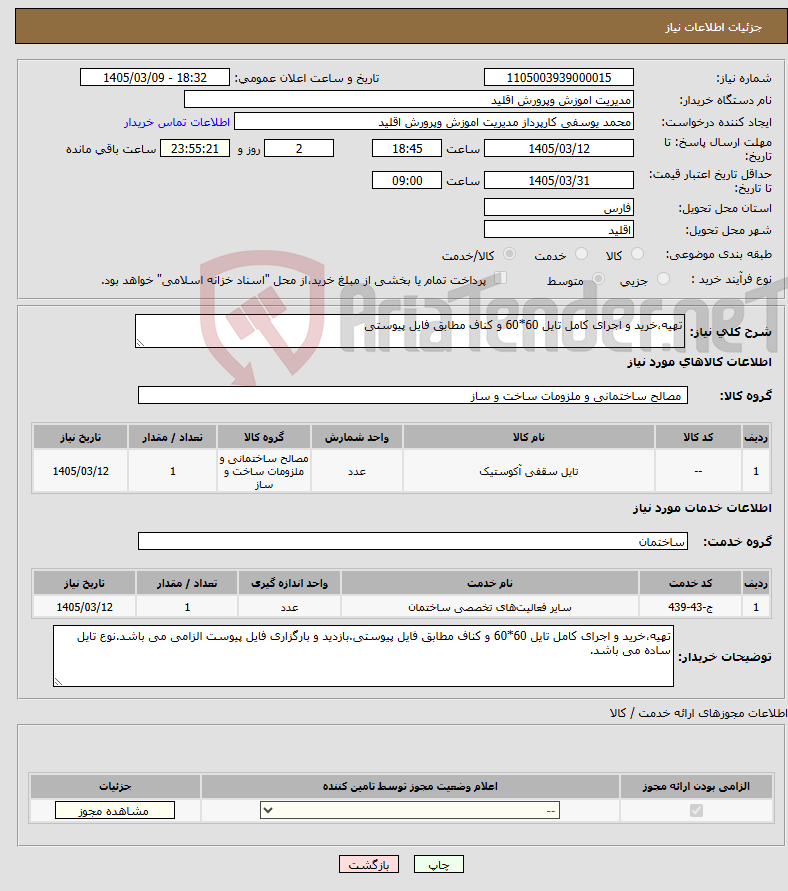The height and width of the screenshot is (891, 788).
Task: Open buyer contact info link اطلاعات تماس خریدار
Action: pyautogui.click(x=177, y=122)
